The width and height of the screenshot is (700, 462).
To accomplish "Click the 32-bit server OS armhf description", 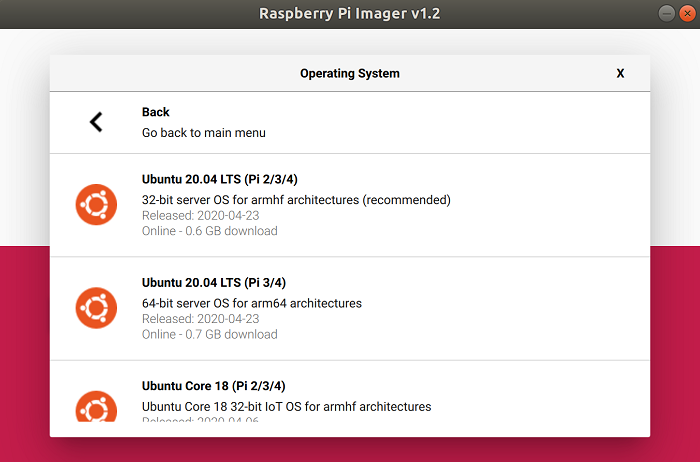I will [x=296, y=200].
